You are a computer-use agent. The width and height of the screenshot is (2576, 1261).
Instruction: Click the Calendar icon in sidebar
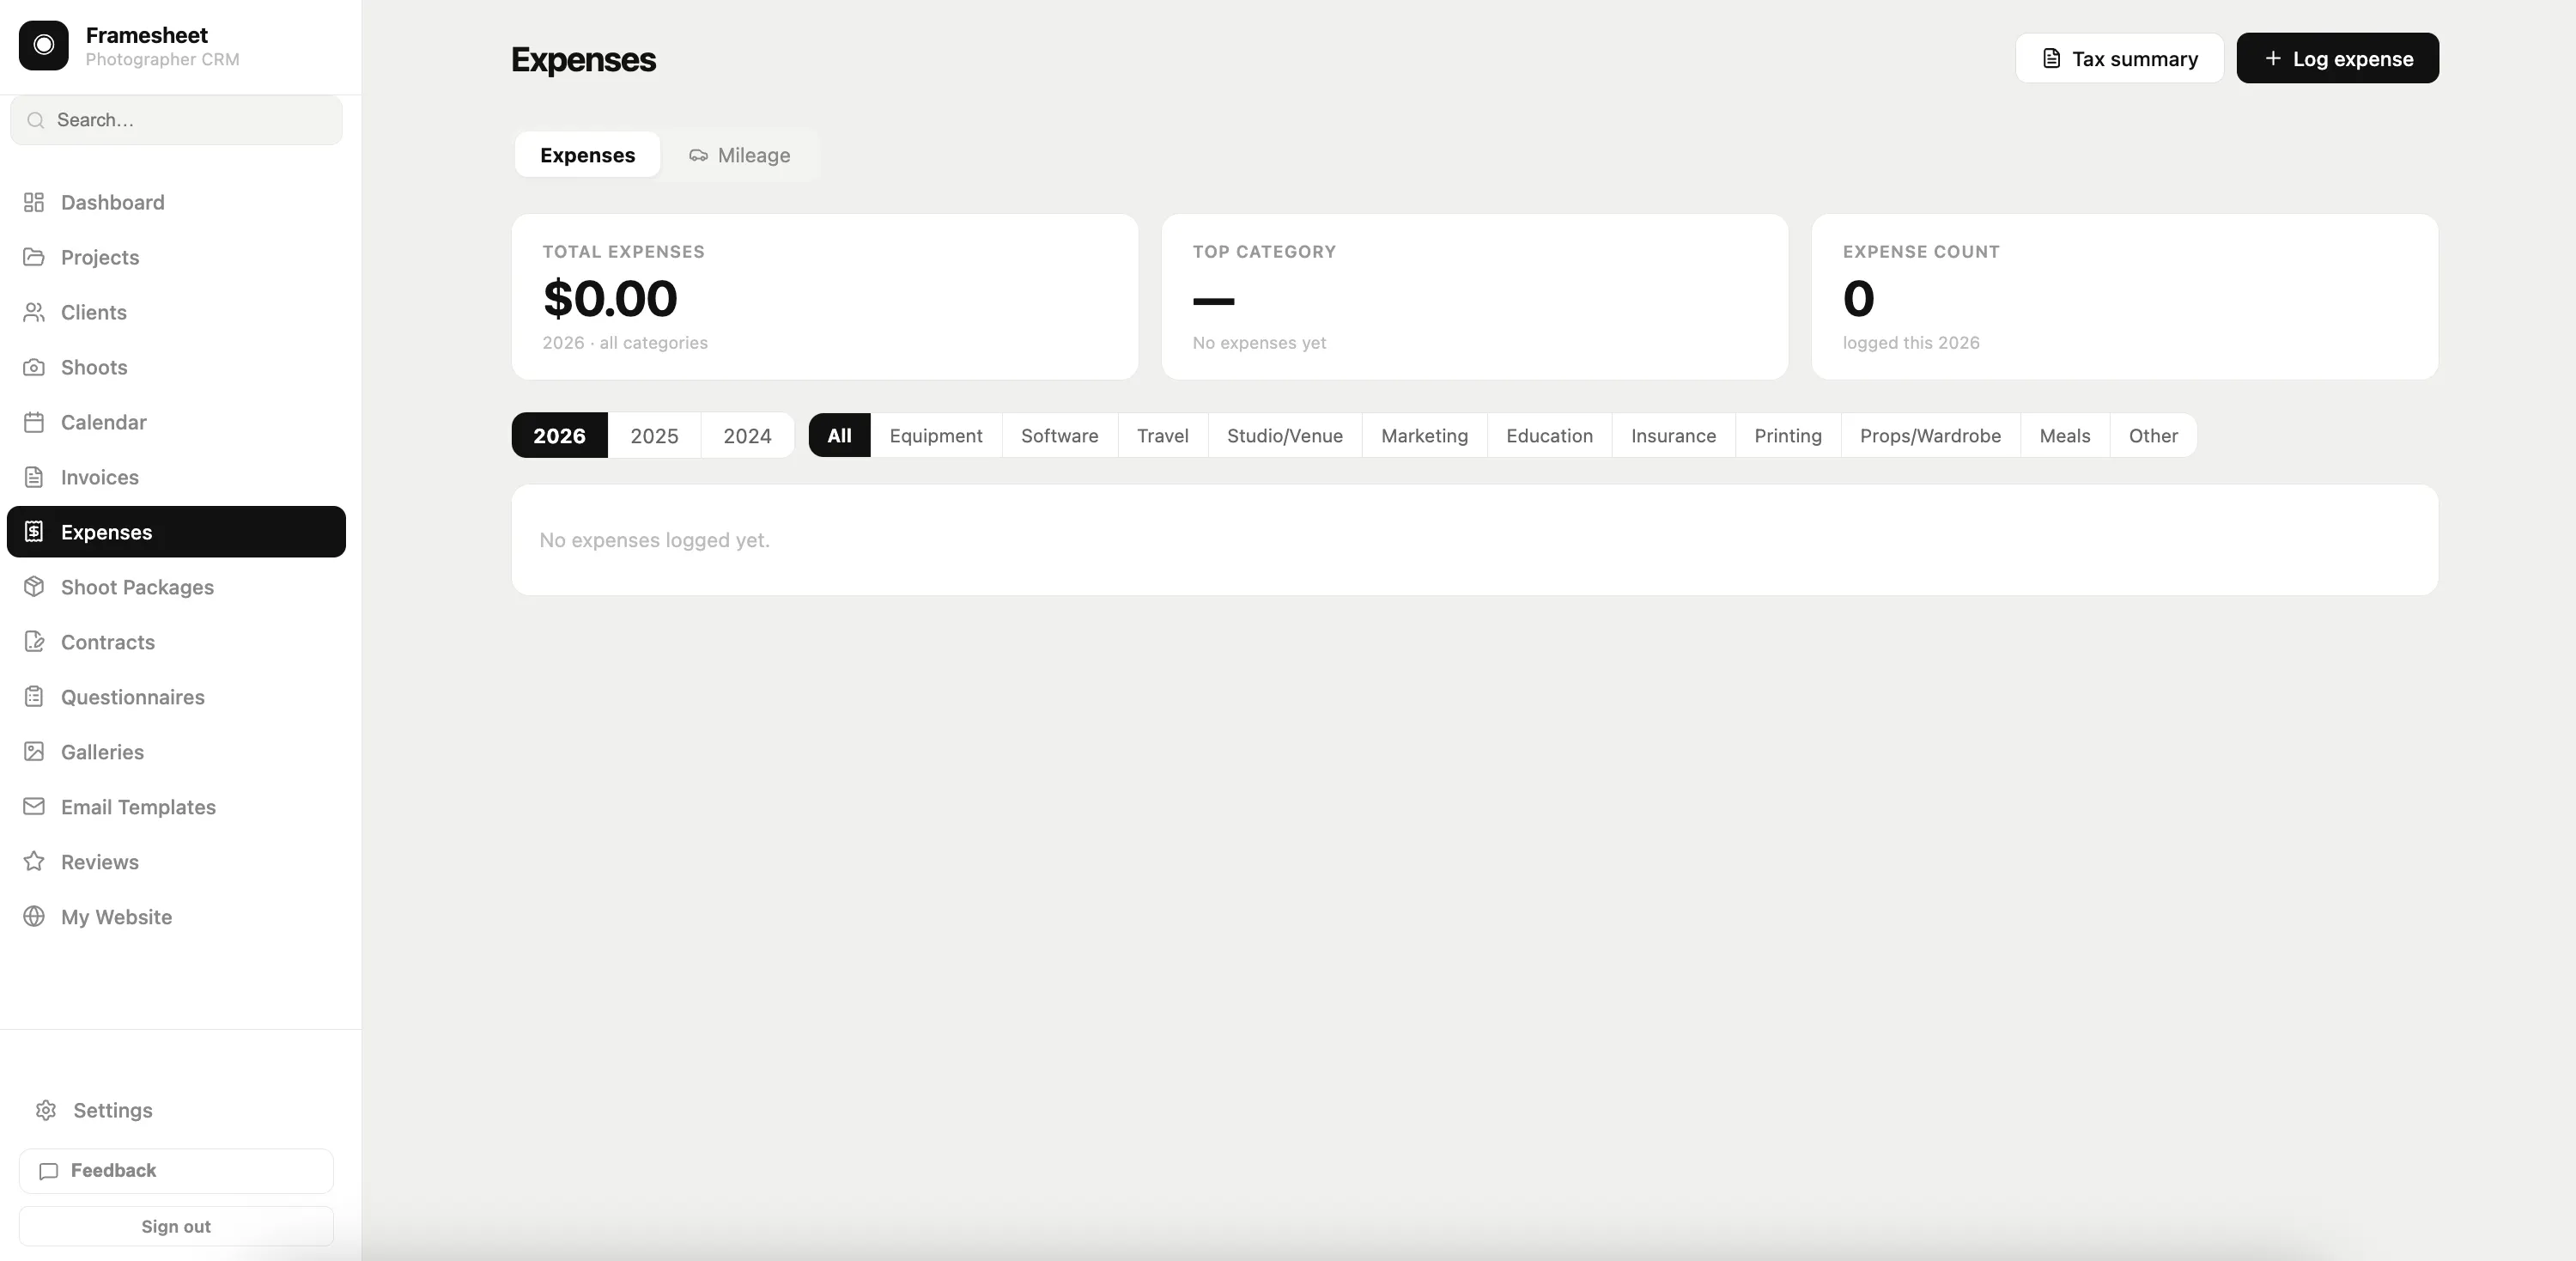tap(34, 422)
